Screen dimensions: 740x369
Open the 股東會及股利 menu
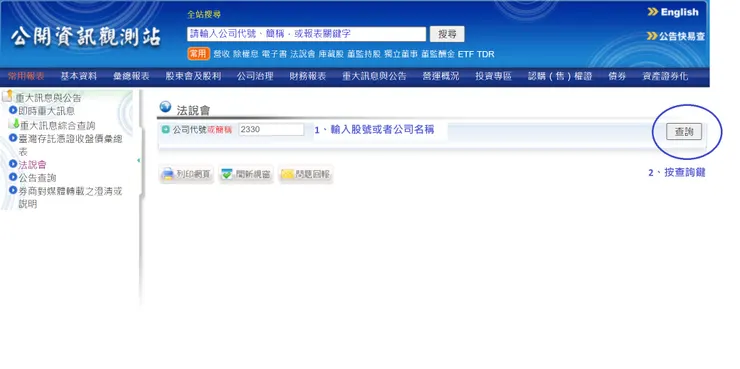point(193,76)
